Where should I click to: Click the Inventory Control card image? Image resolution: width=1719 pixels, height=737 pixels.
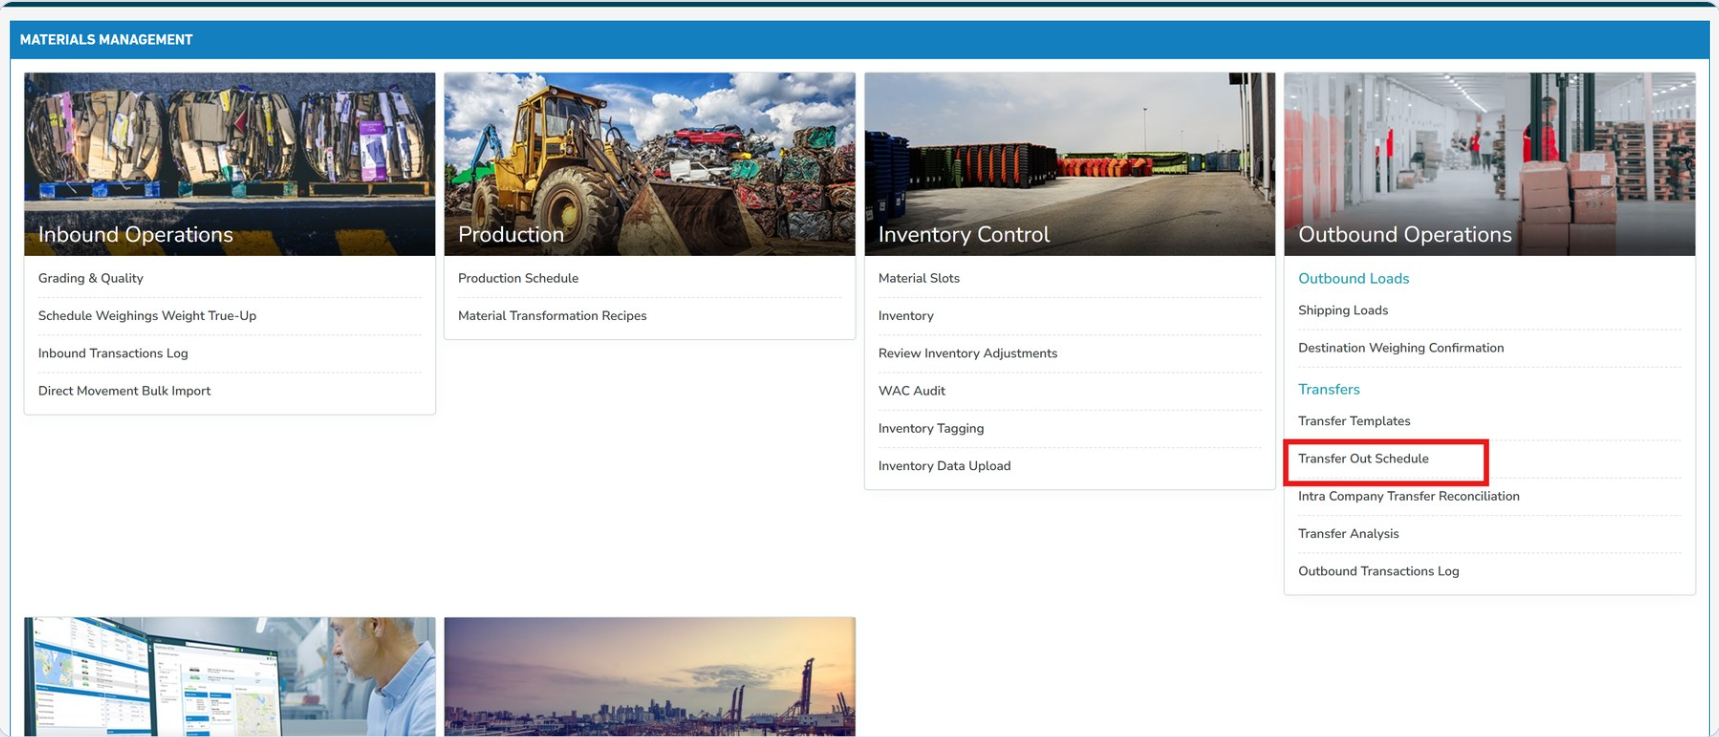1070,164
